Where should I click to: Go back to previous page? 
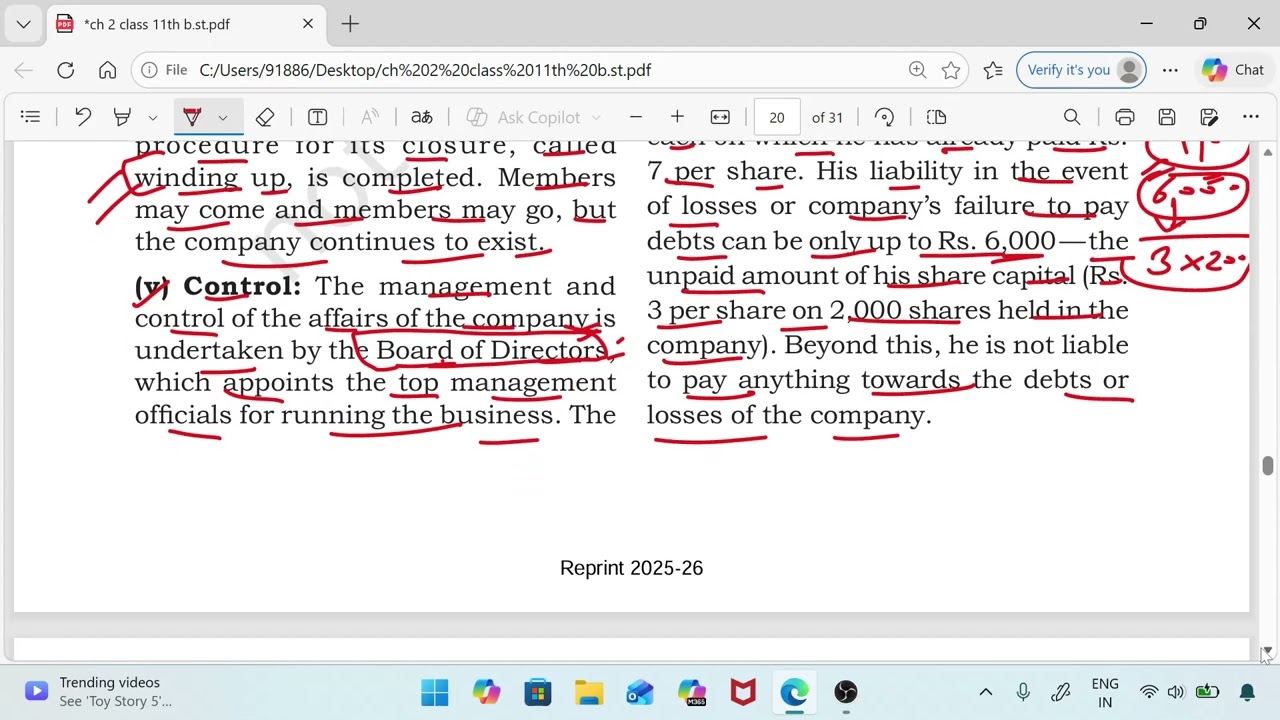[24, 70]
